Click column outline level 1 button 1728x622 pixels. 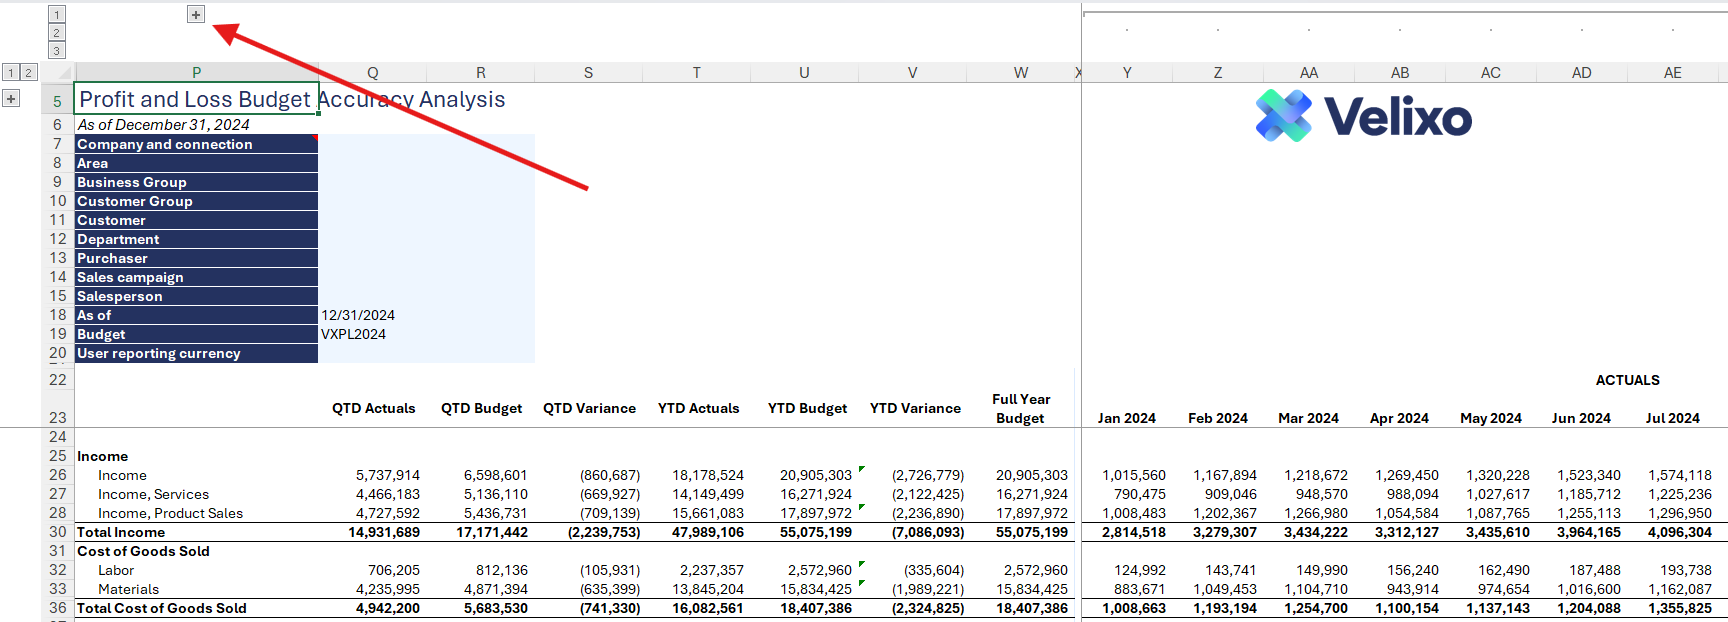pyautogui.click(x=57, y=15)
